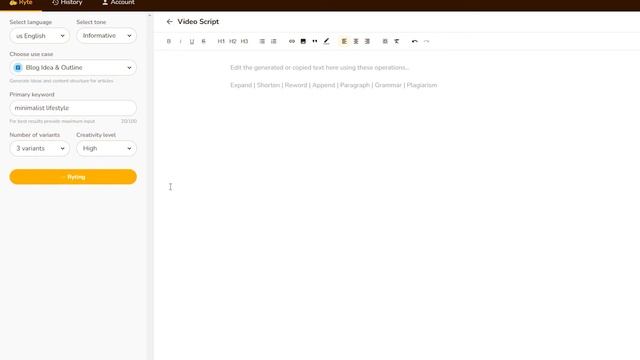This screenshot has height=360, width=640.
Task: Open the Select language dropdown
Action: click(x=40, y=36)
